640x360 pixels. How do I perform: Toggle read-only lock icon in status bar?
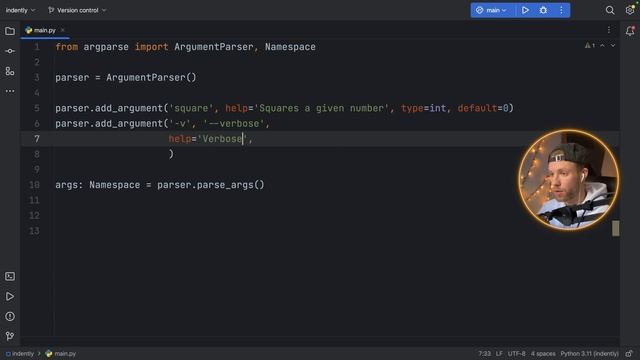coord(629,353)
